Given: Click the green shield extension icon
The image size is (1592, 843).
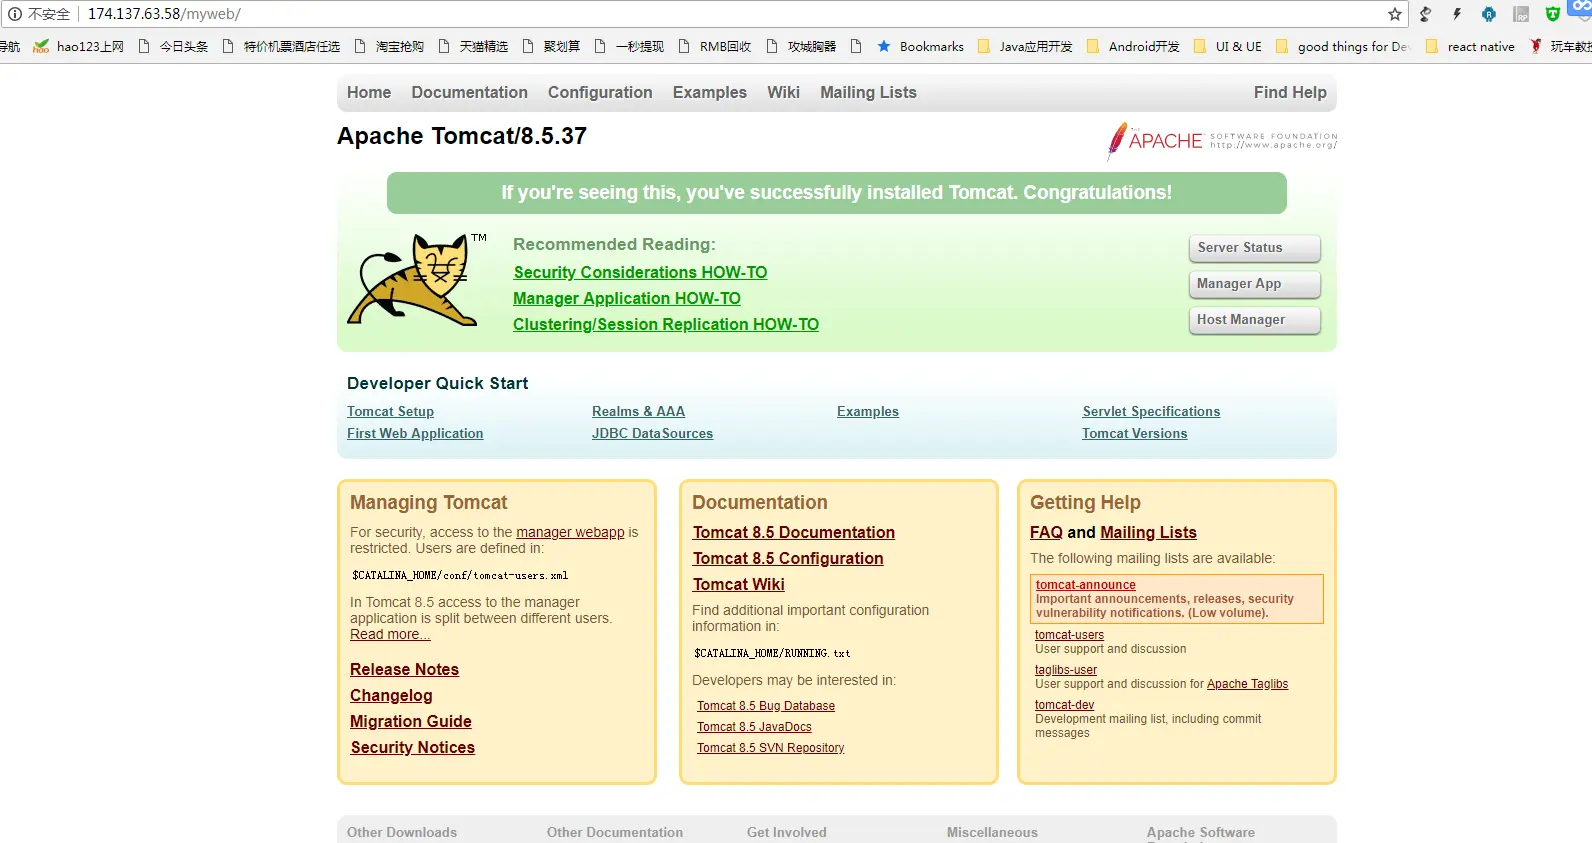Looking at the screenshot, I should click(x=1552, y=14).
